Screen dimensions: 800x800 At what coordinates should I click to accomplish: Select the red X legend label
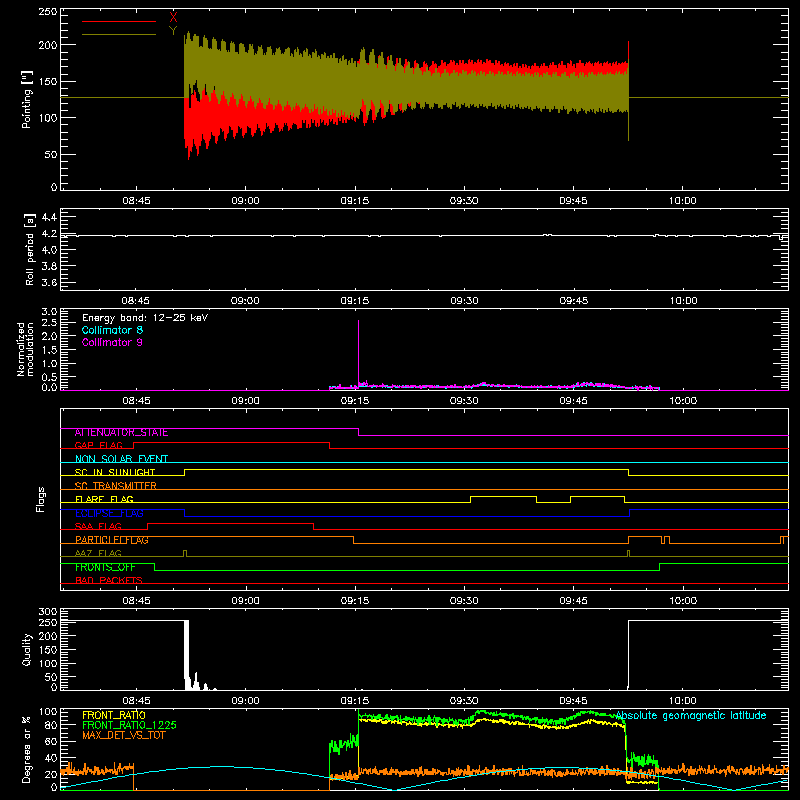point(173,18)
